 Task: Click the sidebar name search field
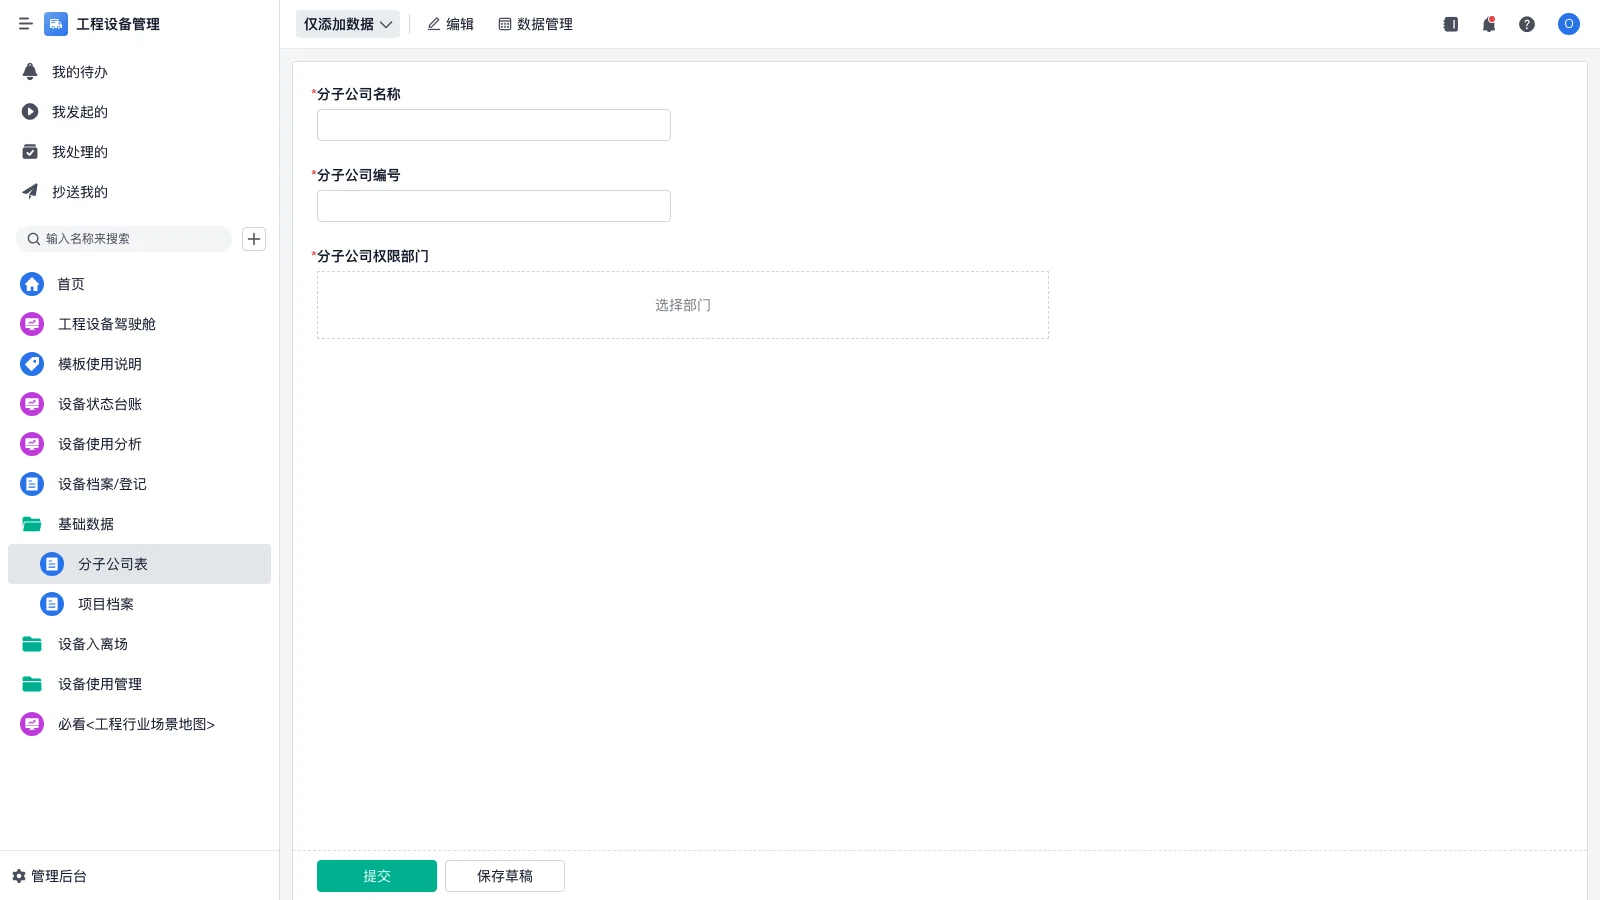coord(124,239)
